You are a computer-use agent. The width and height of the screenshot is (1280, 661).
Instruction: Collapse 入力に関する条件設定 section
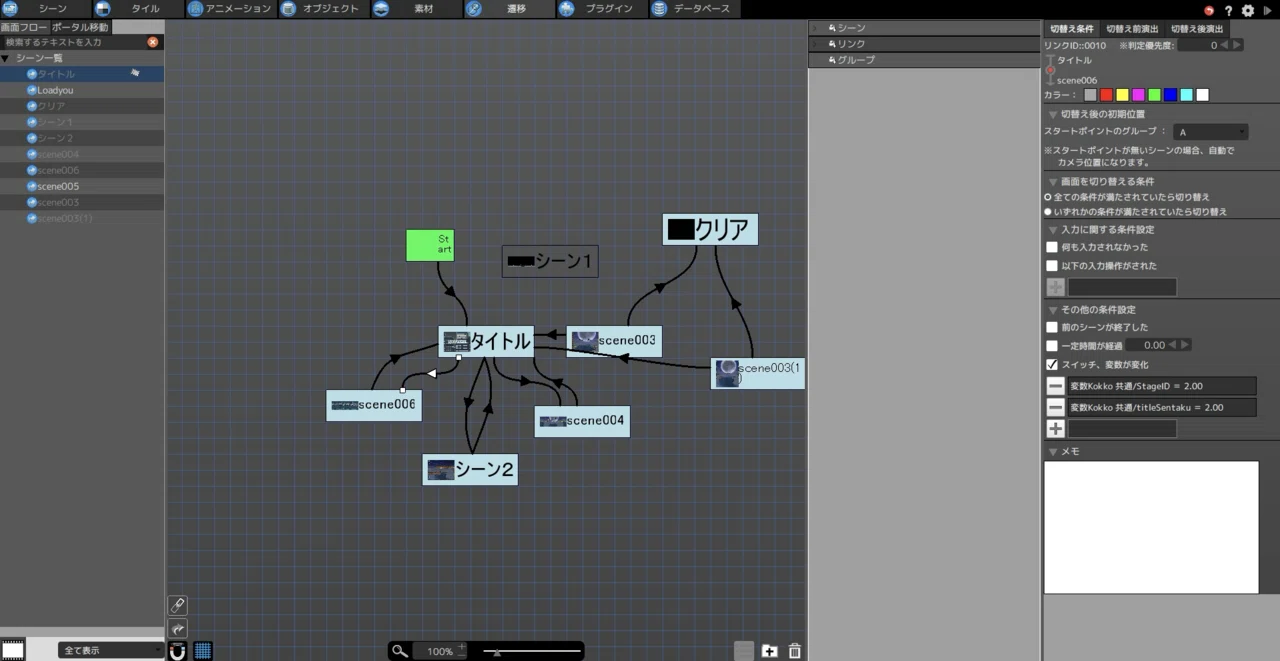1053,230
